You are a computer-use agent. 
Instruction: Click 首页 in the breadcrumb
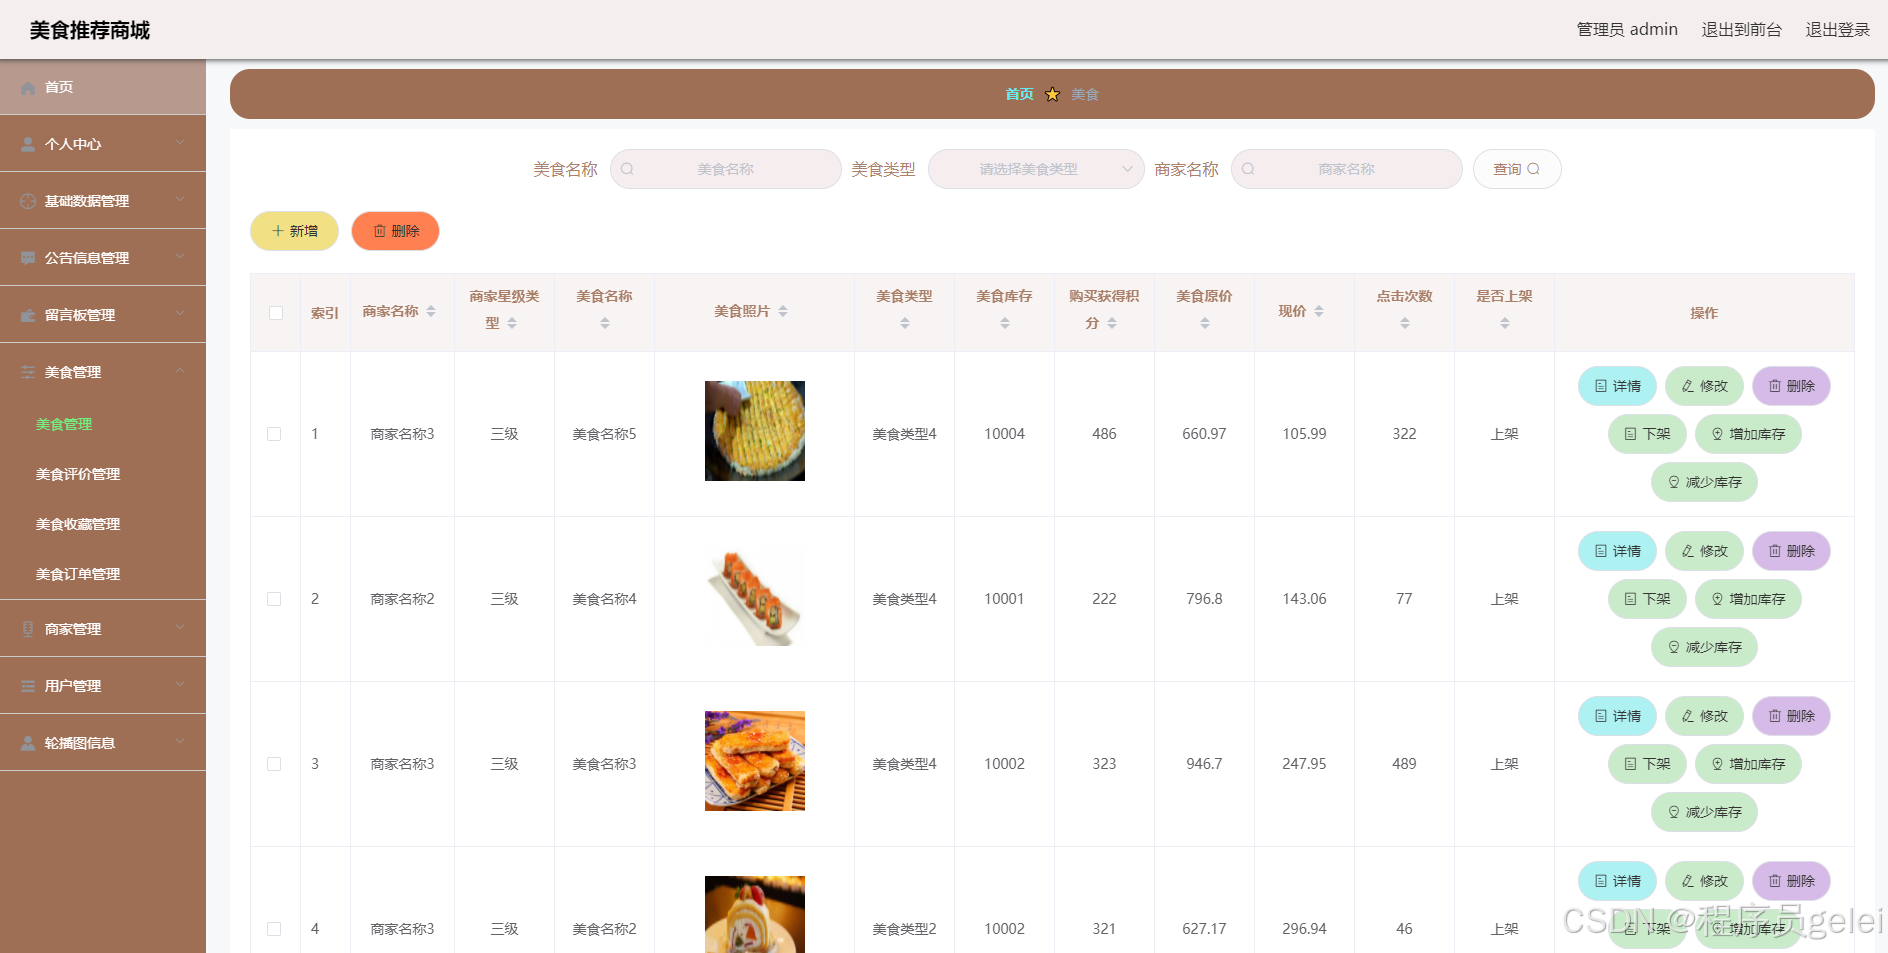click(x=1020, y=95)
